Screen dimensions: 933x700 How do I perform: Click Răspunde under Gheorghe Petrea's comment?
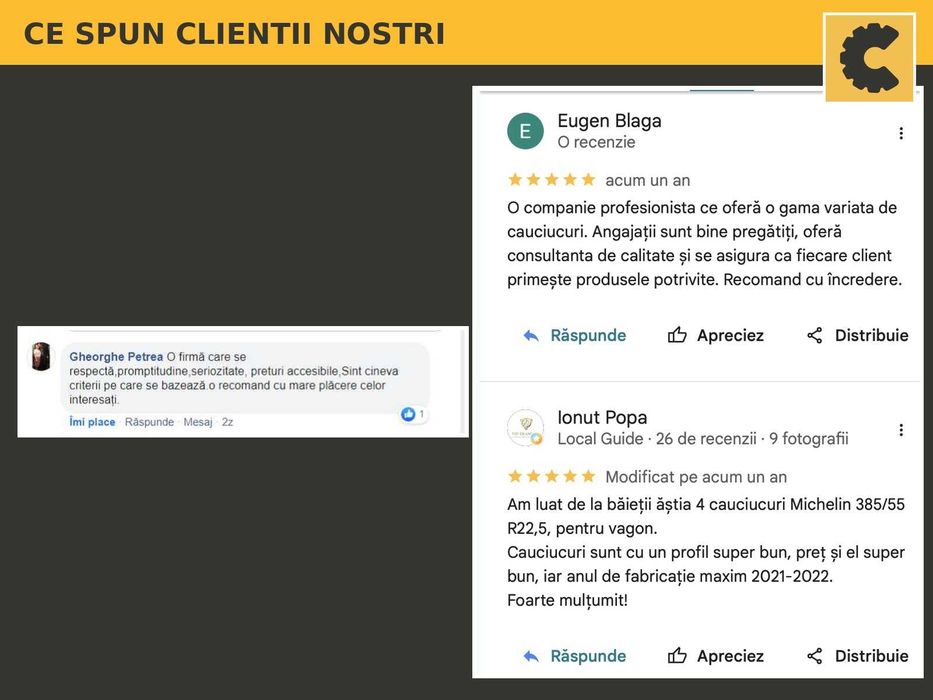coord(149,422)
